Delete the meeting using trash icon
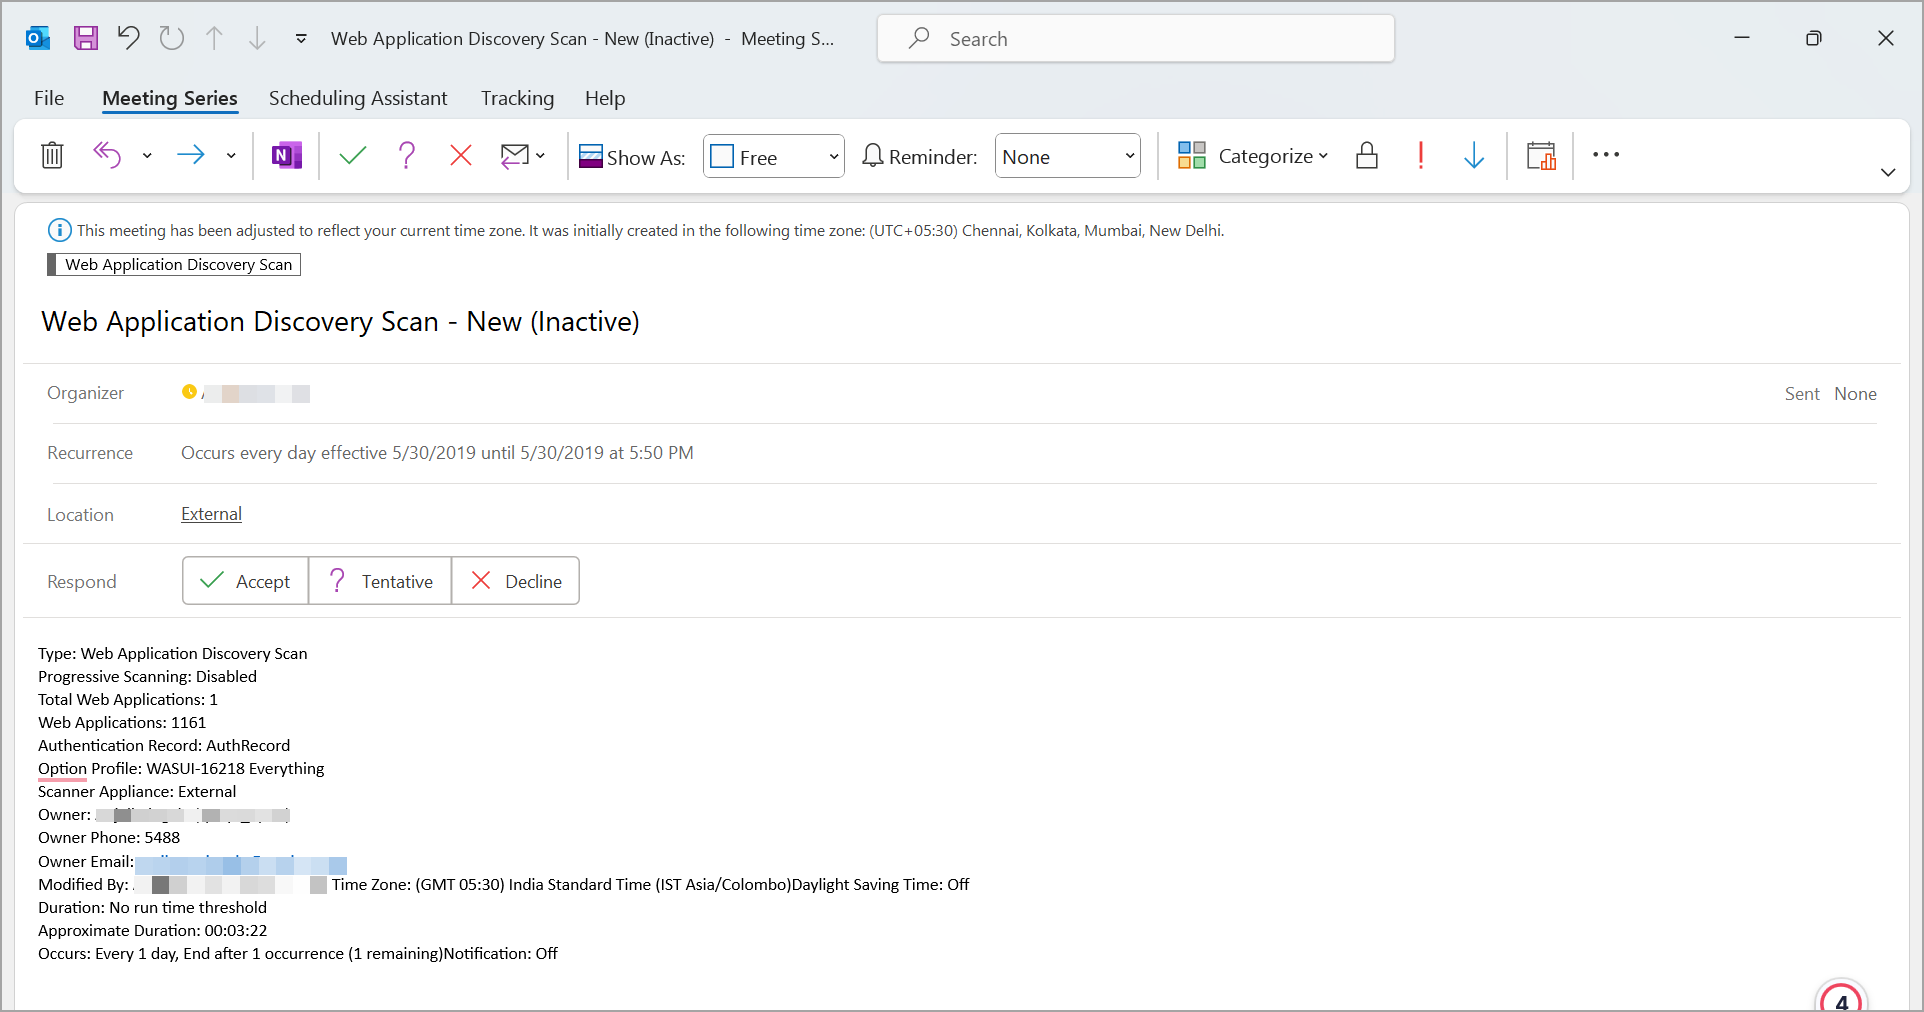 click(x=51, y=155)
